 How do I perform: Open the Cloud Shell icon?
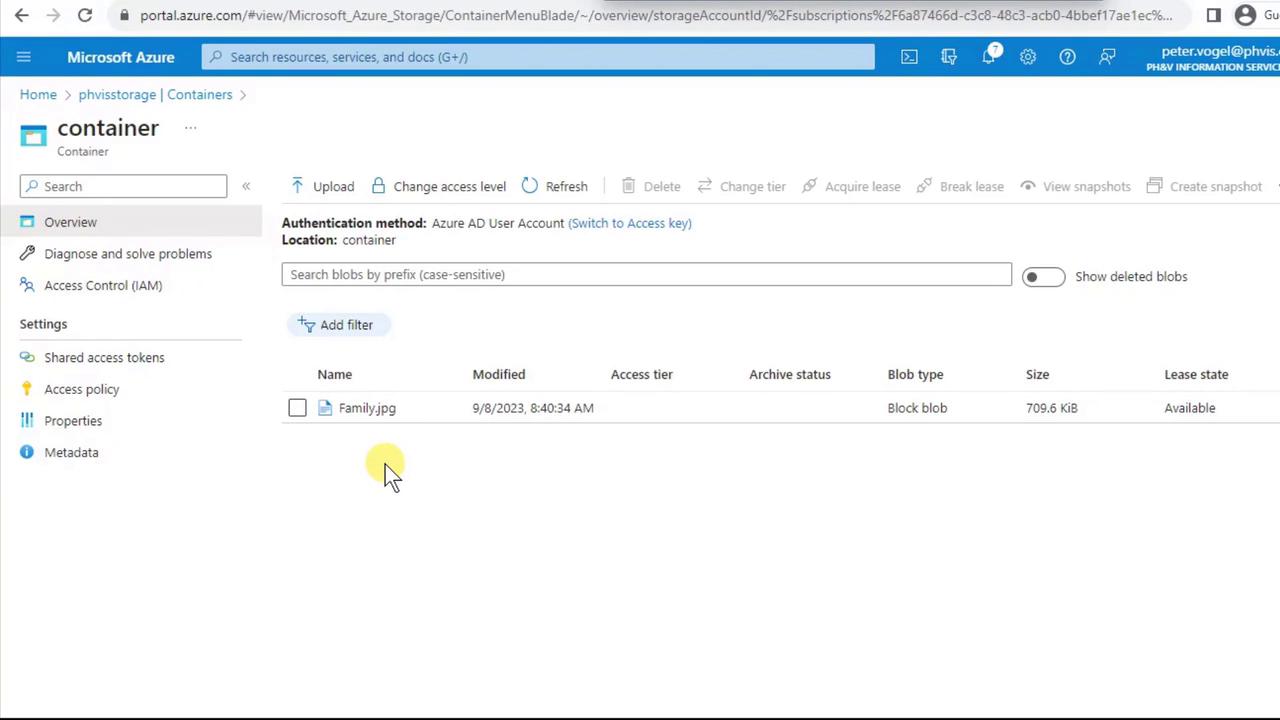[909, 57]
